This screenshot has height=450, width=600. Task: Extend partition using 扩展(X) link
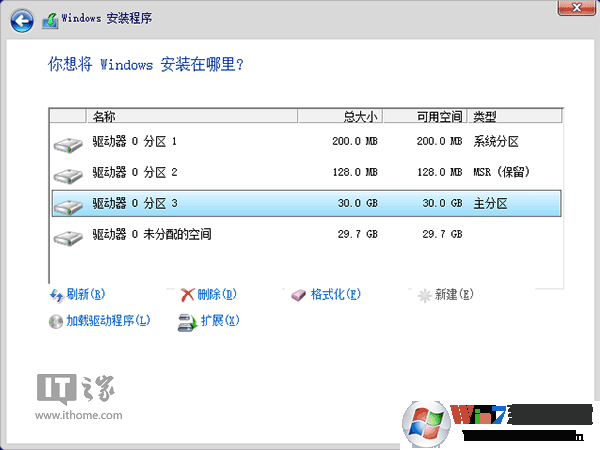(220, 320)
